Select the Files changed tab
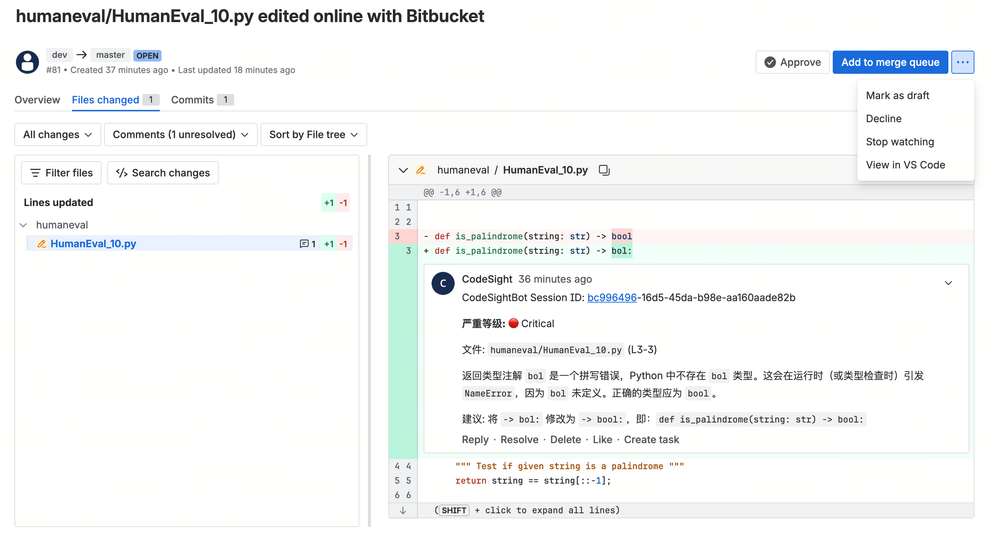Viewport: 999px width, 535px height. pos(115,99)
